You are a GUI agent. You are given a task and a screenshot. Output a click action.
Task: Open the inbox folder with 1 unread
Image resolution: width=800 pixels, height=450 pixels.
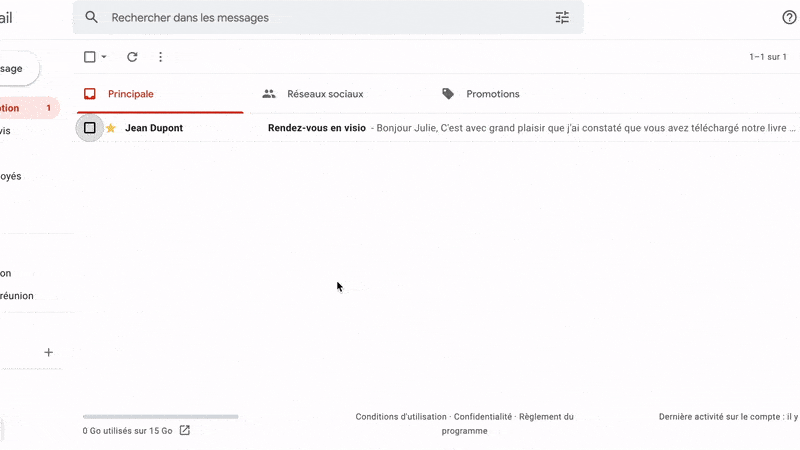pos(28,108)
